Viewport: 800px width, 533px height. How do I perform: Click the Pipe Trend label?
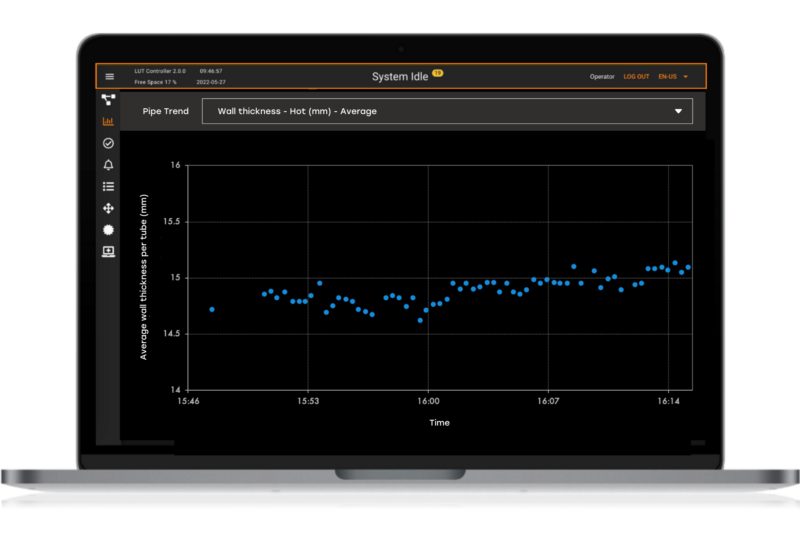(165, 111)
